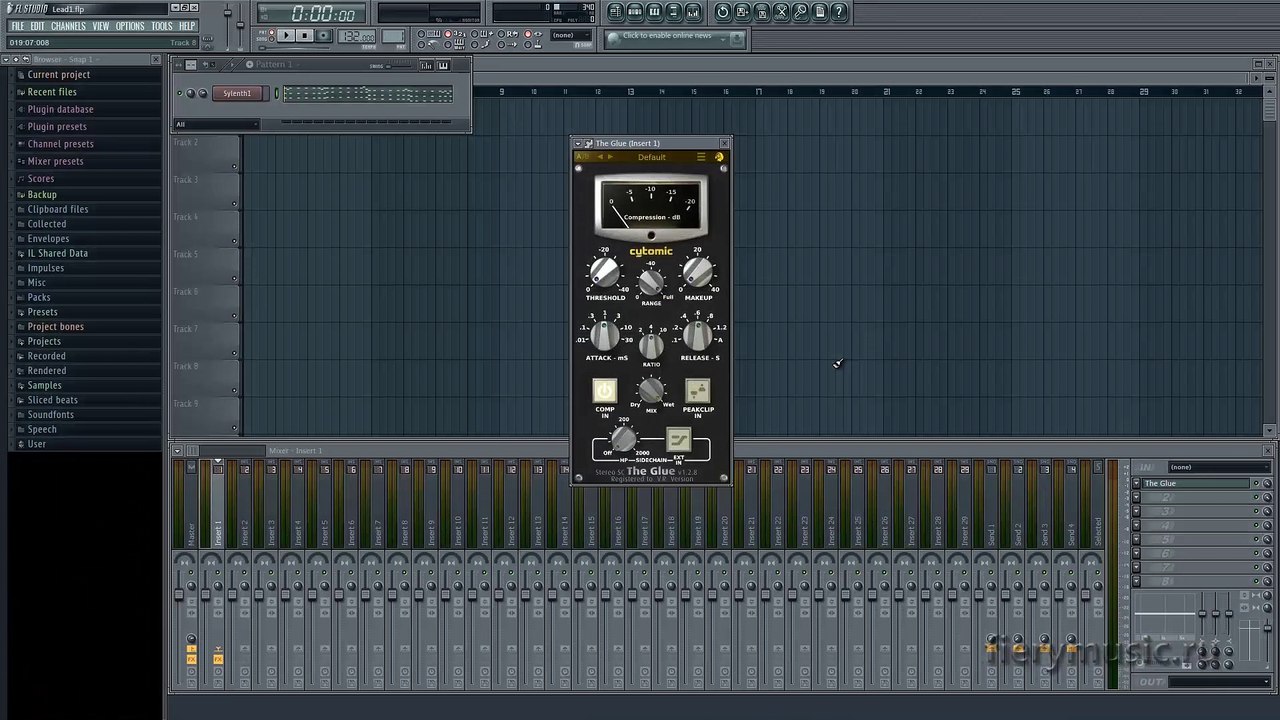Click the undo shortcut icon in top toolbar
This screenshot has height=720, width=1280.
(723, 12)
